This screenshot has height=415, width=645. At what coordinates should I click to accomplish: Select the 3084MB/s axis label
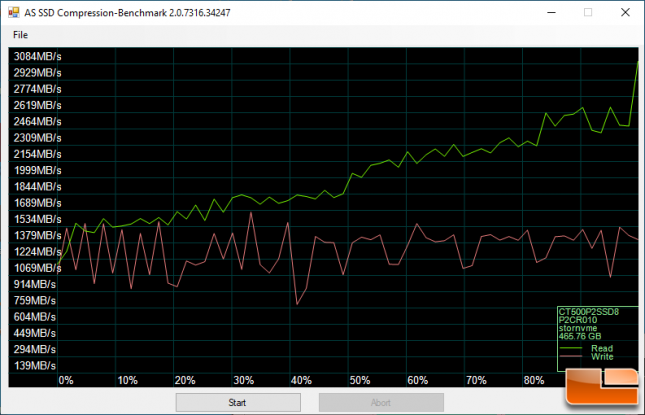[x=37, y=56]
